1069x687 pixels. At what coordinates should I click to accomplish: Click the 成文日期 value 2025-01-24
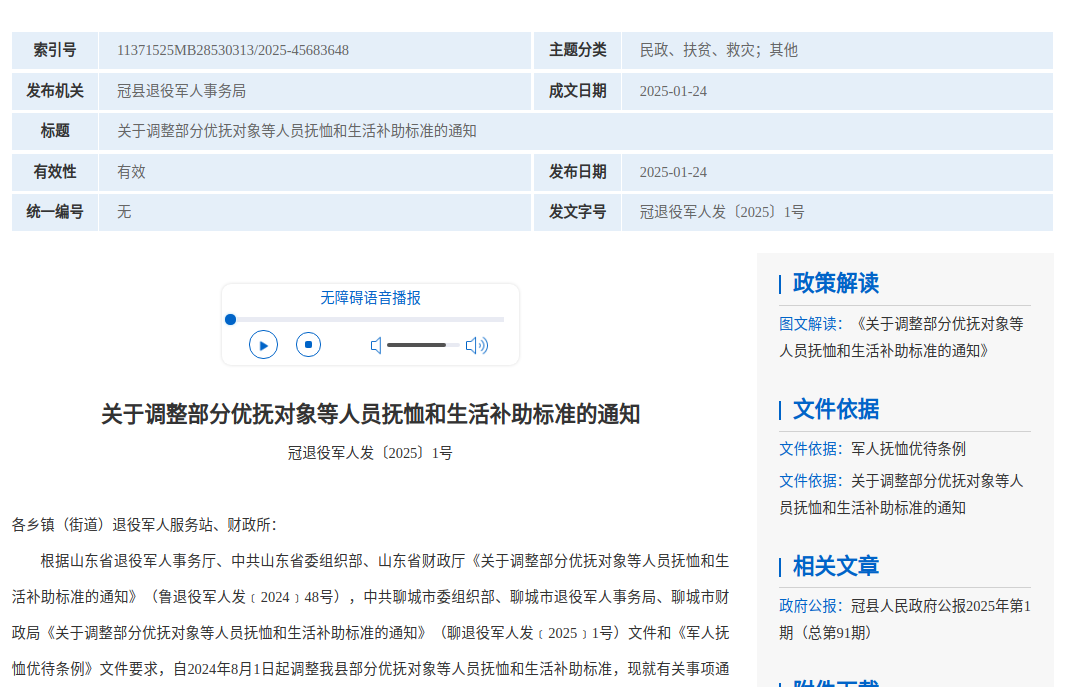[673, 91]
